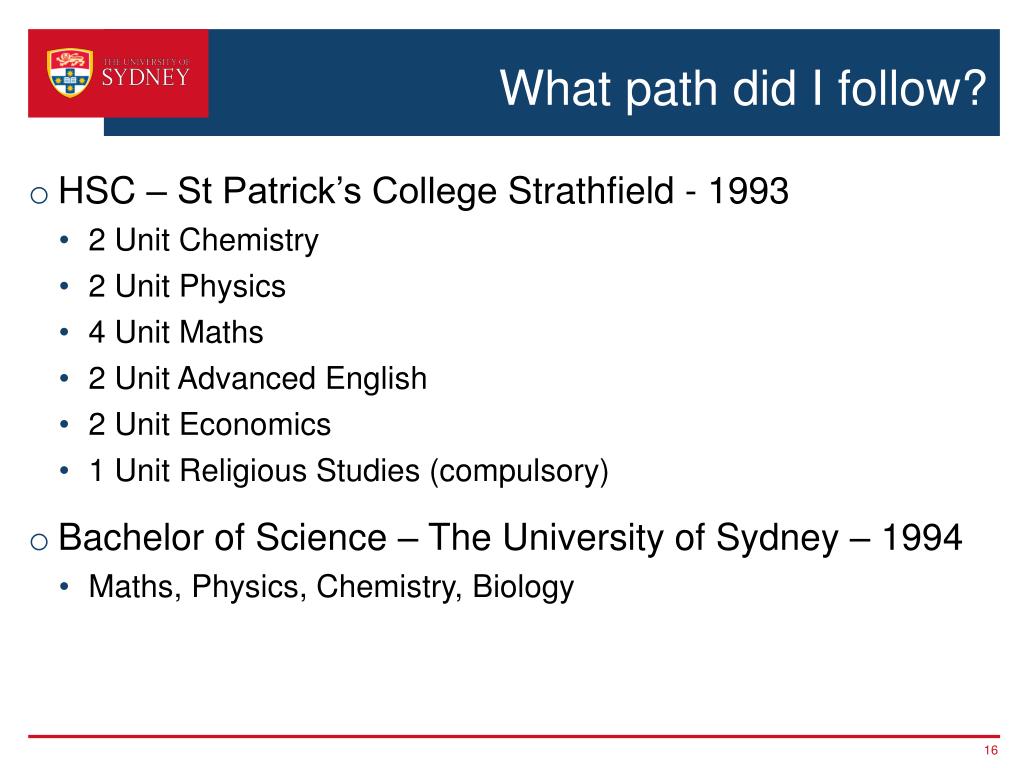The image size is (1024, 768).
Task: Click the Bachelor of Science heading
Action: coord(510,539)
